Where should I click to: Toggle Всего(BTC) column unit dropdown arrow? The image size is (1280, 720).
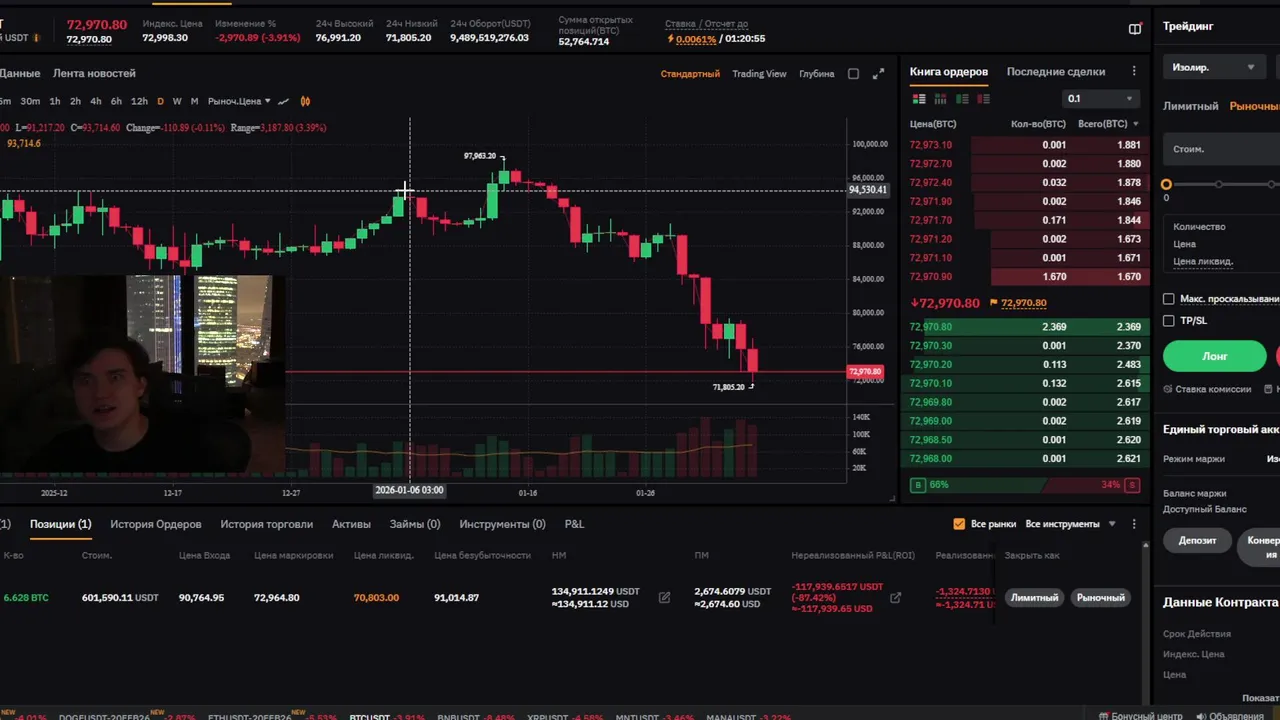coord(1134,124)
